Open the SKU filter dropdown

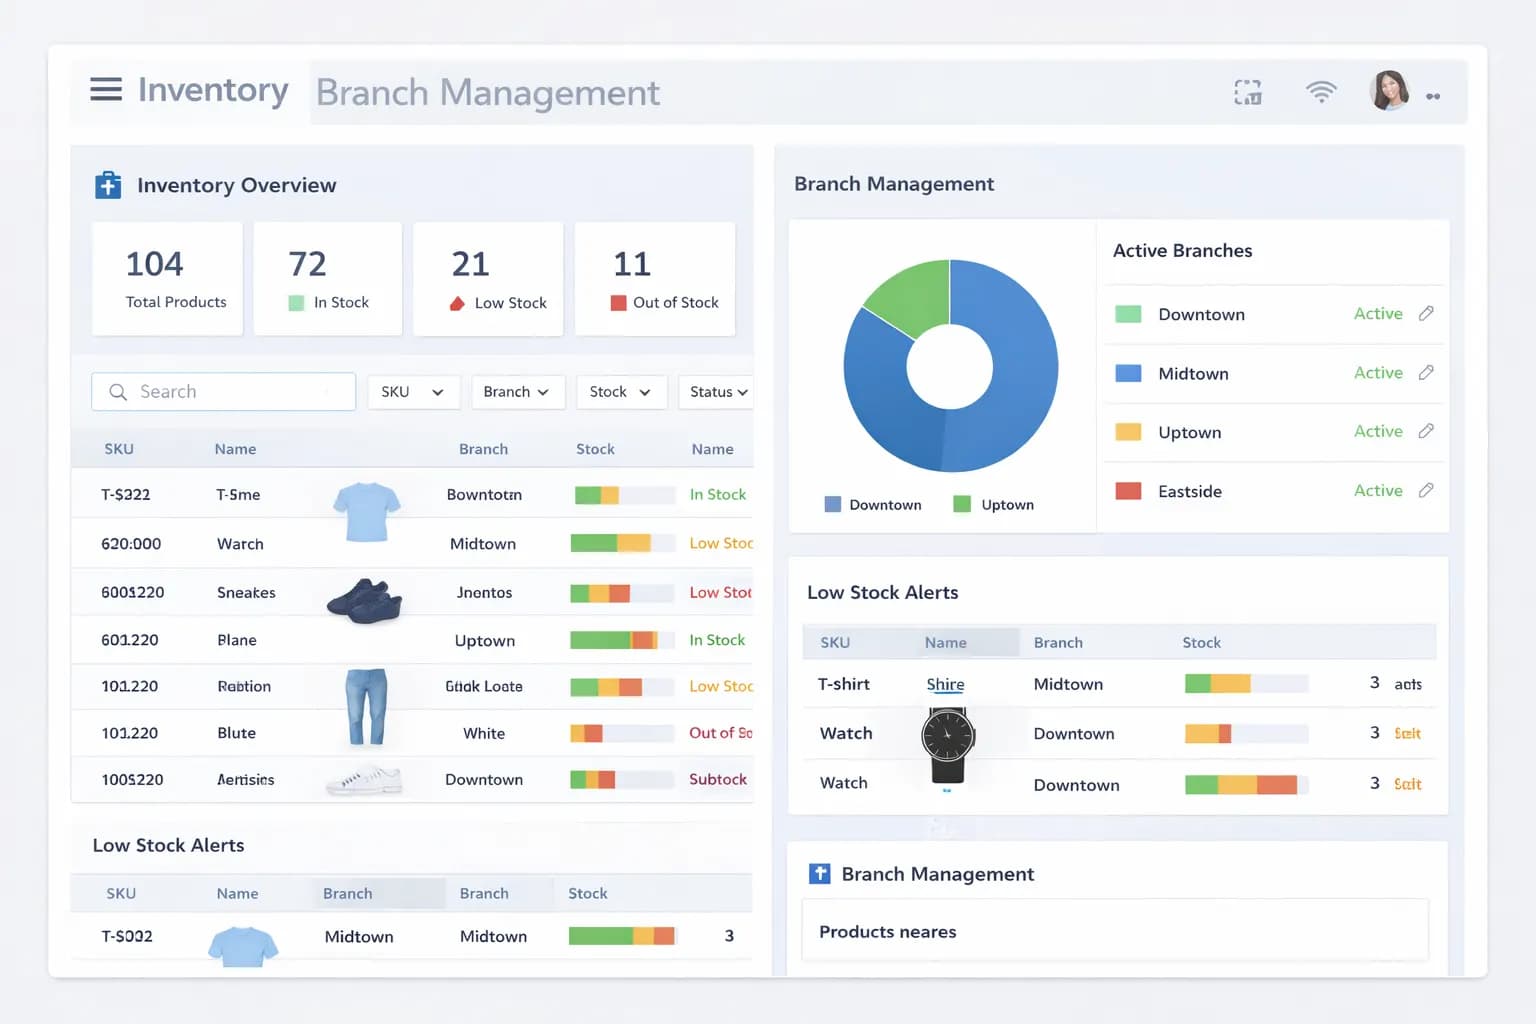pos(413,391)
